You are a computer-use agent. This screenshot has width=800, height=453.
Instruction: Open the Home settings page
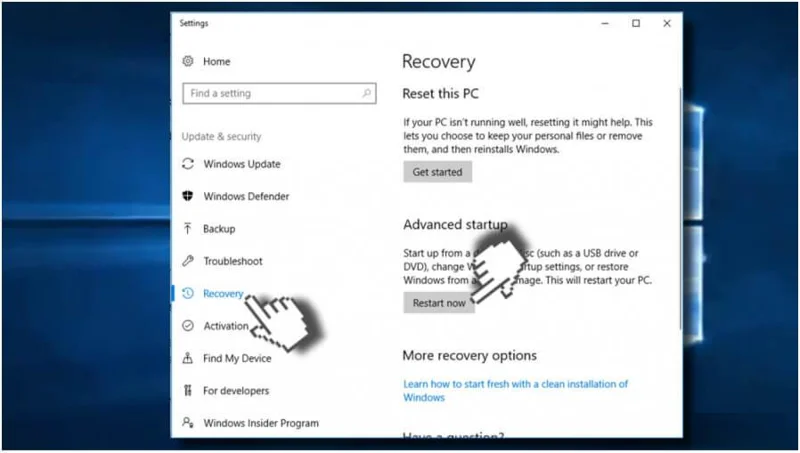216,62
